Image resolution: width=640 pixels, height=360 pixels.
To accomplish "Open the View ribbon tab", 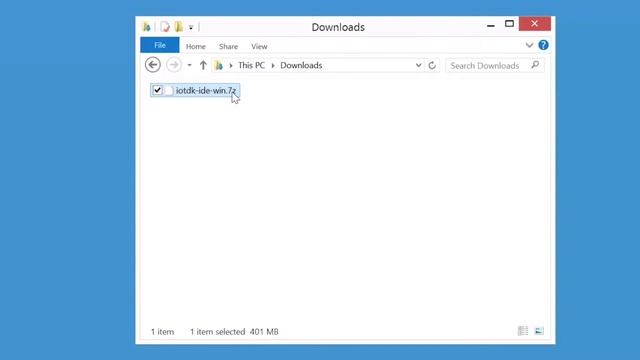I will point(259,47).
